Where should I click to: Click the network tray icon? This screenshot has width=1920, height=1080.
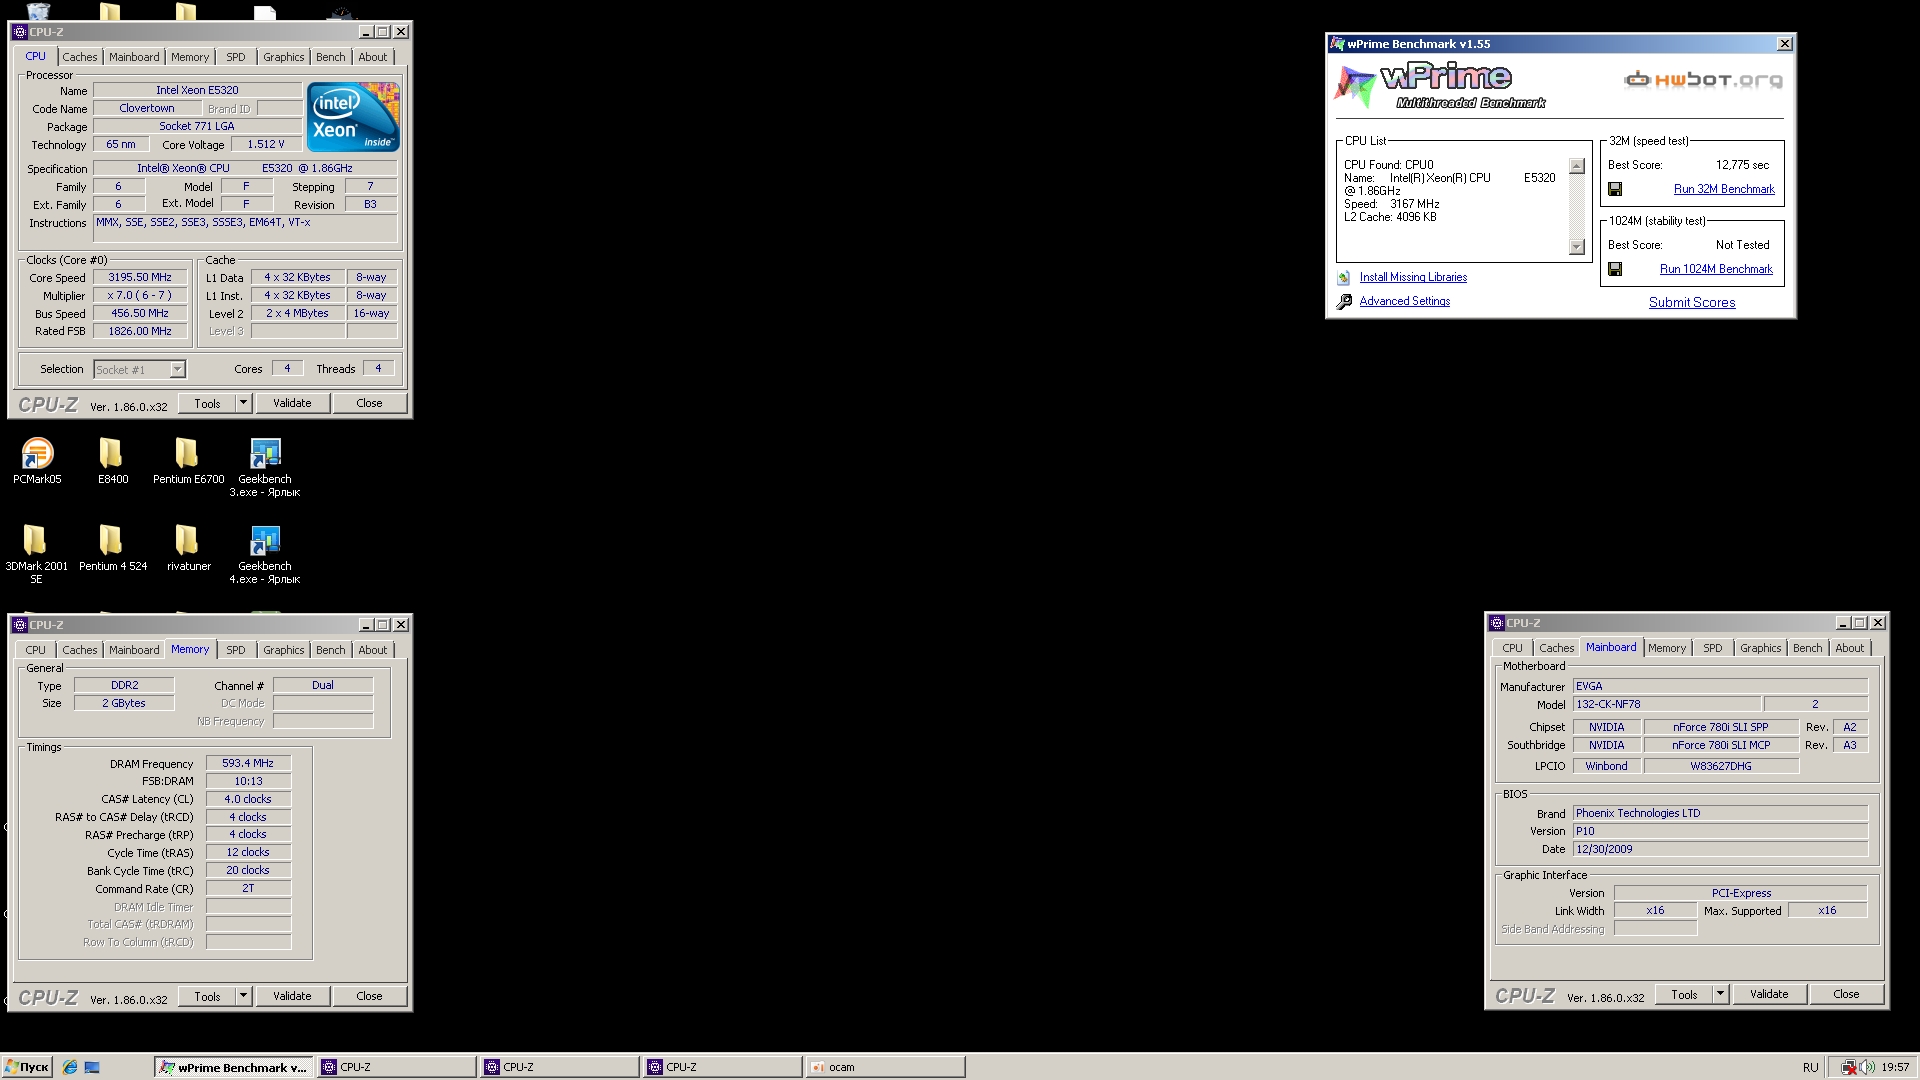point(1850,1067)
